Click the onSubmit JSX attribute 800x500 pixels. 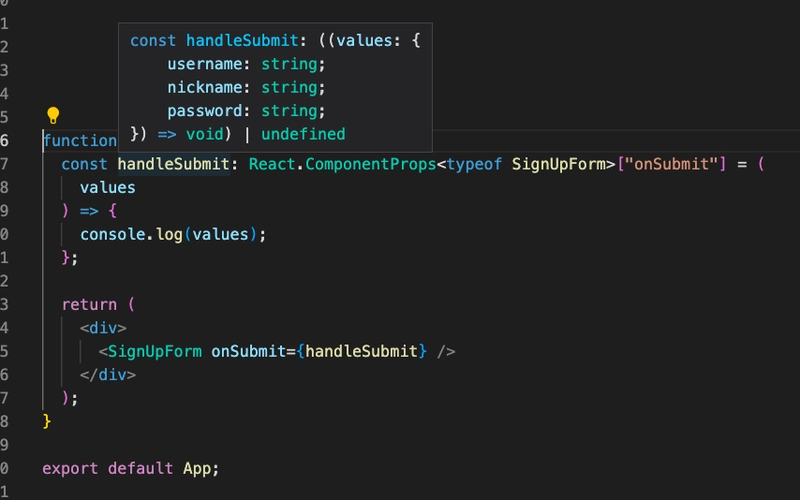click(x=248, y=352)
